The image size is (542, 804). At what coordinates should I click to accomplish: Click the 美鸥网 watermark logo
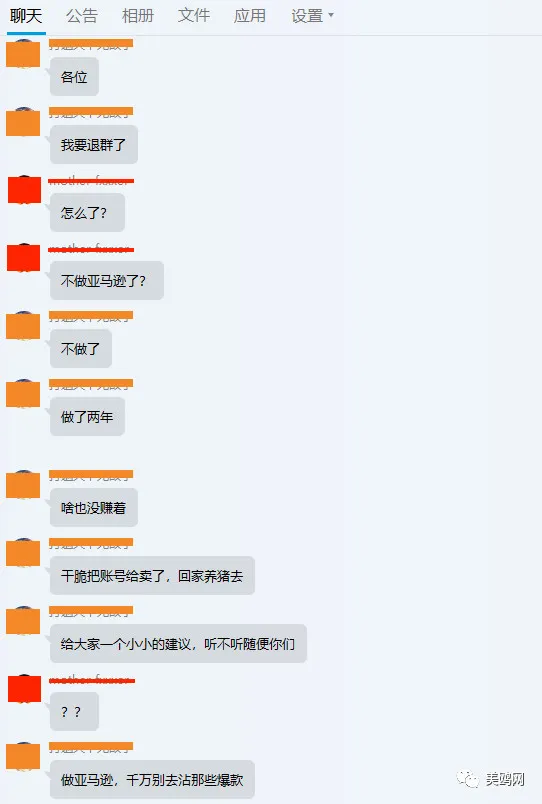pyautogui.click(x=491, y=779)
